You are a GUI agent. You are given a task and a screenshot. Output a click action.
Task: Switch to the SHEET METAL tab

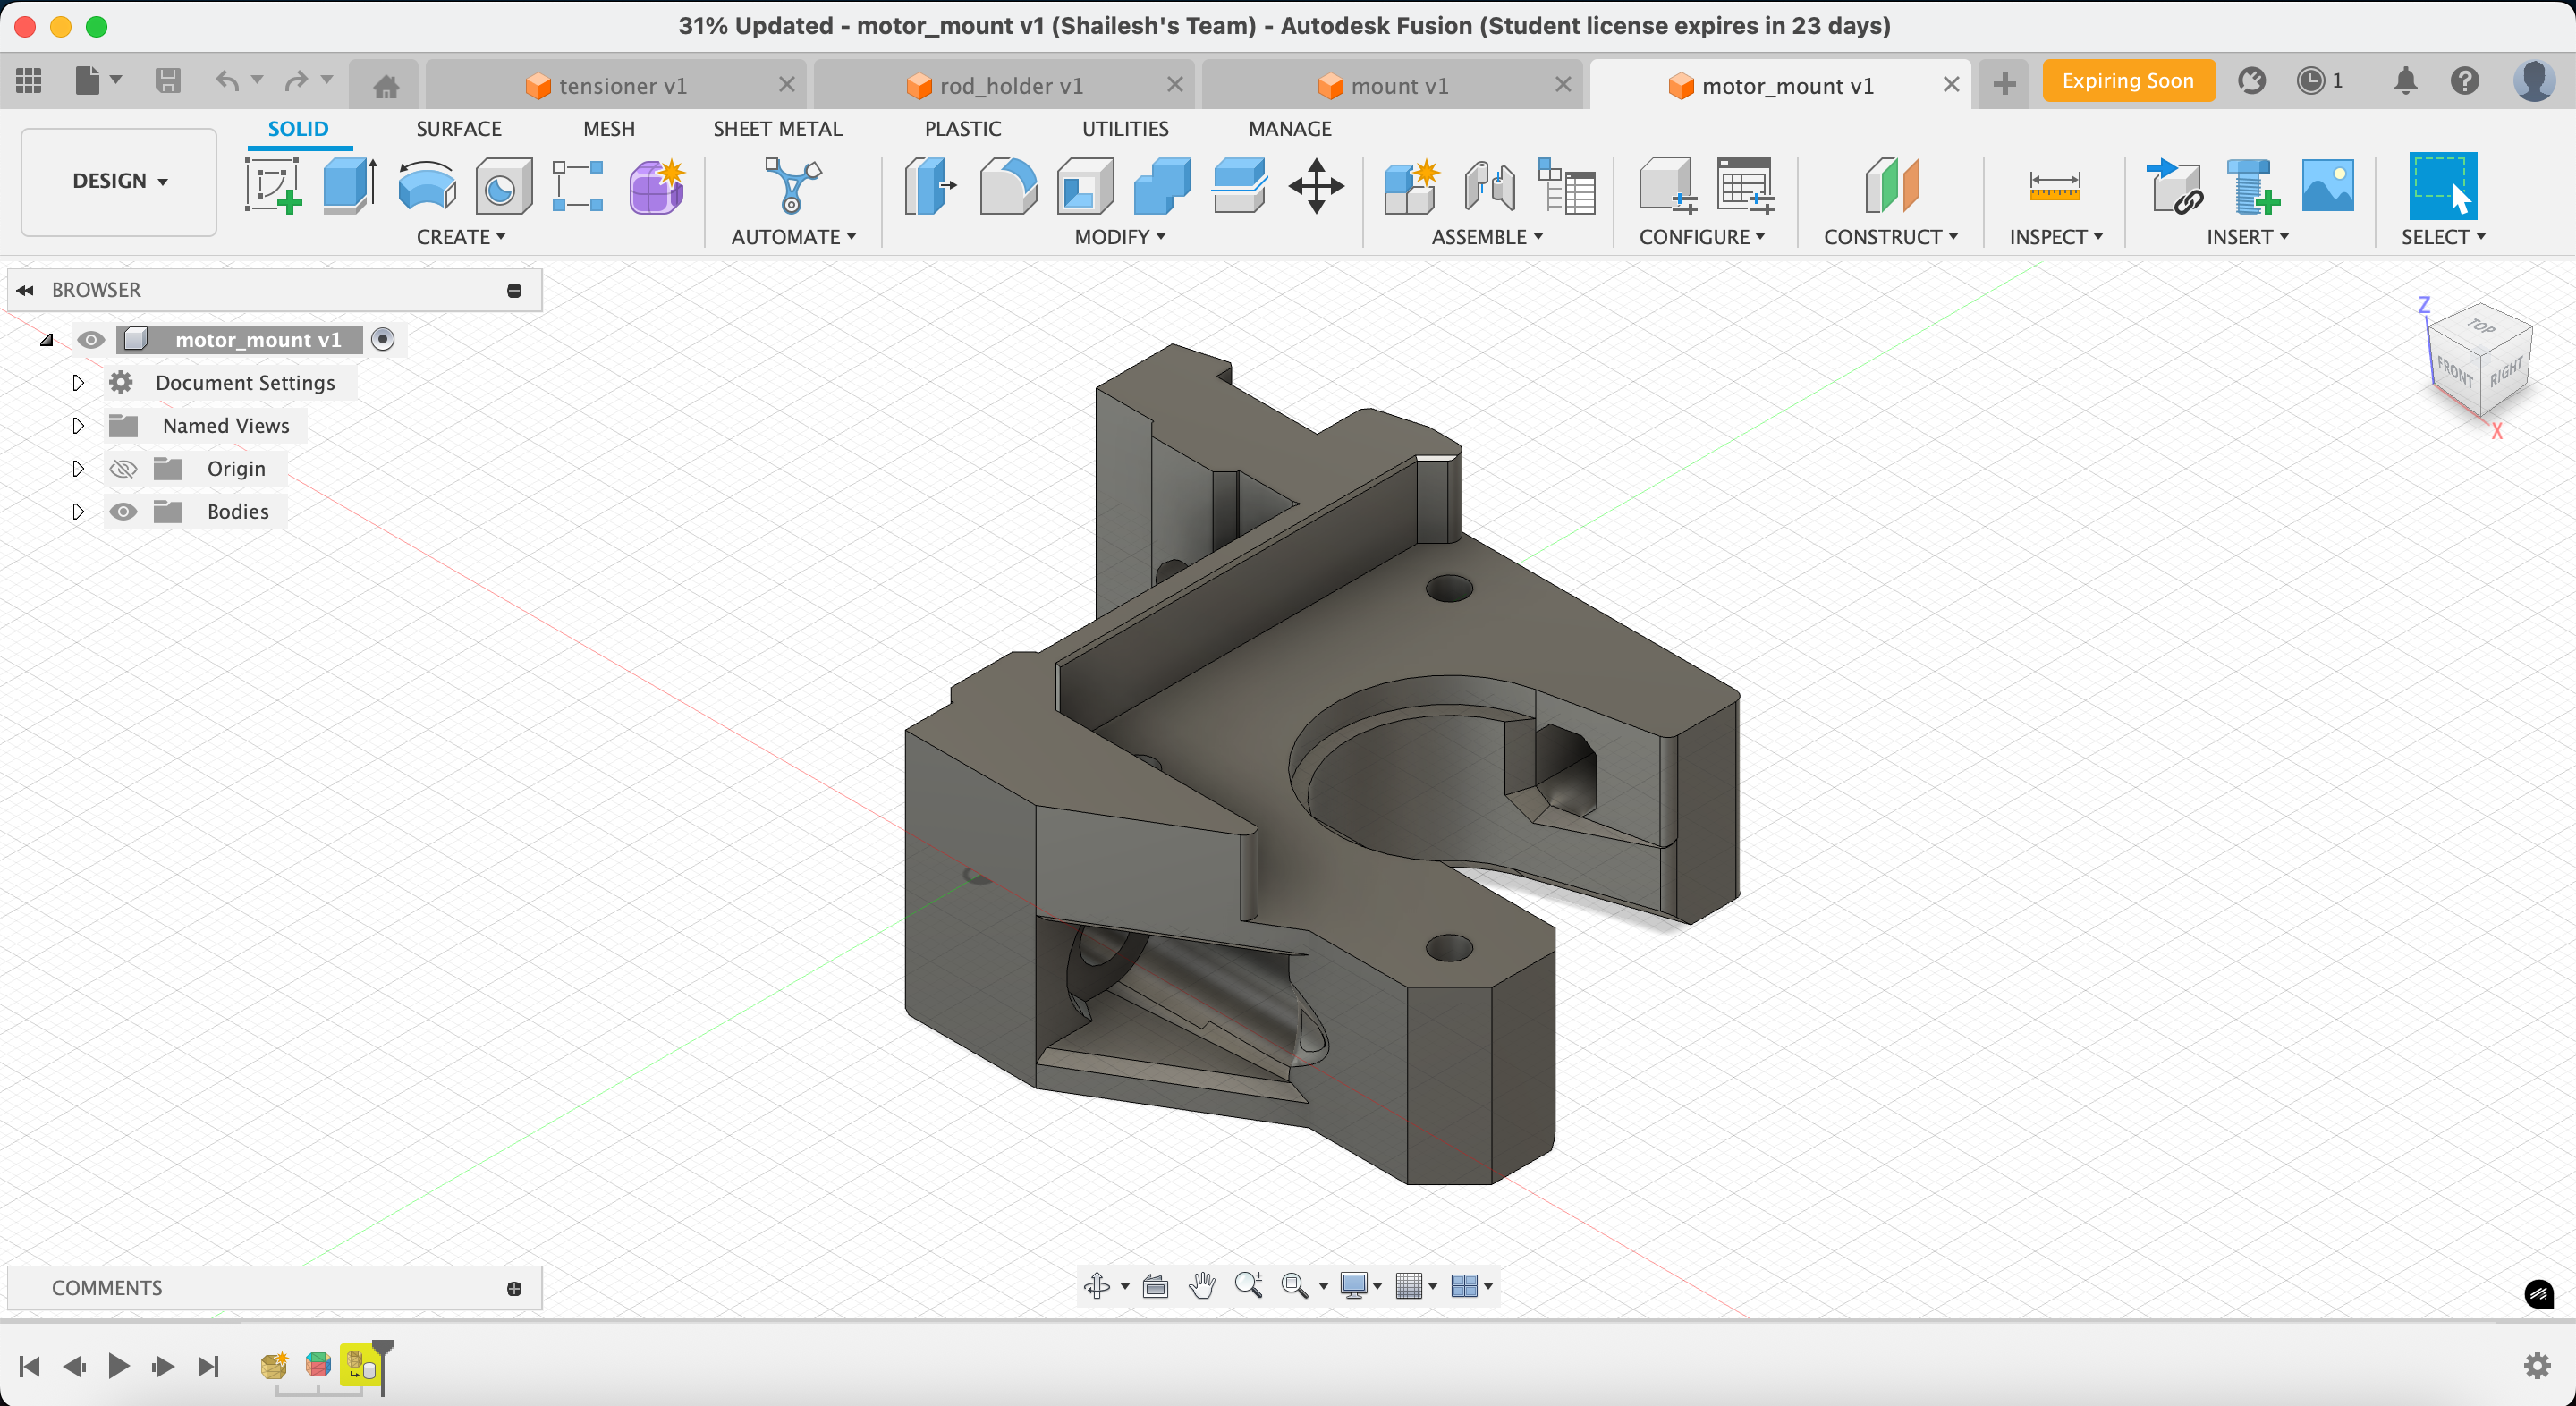tap(777, 129)
